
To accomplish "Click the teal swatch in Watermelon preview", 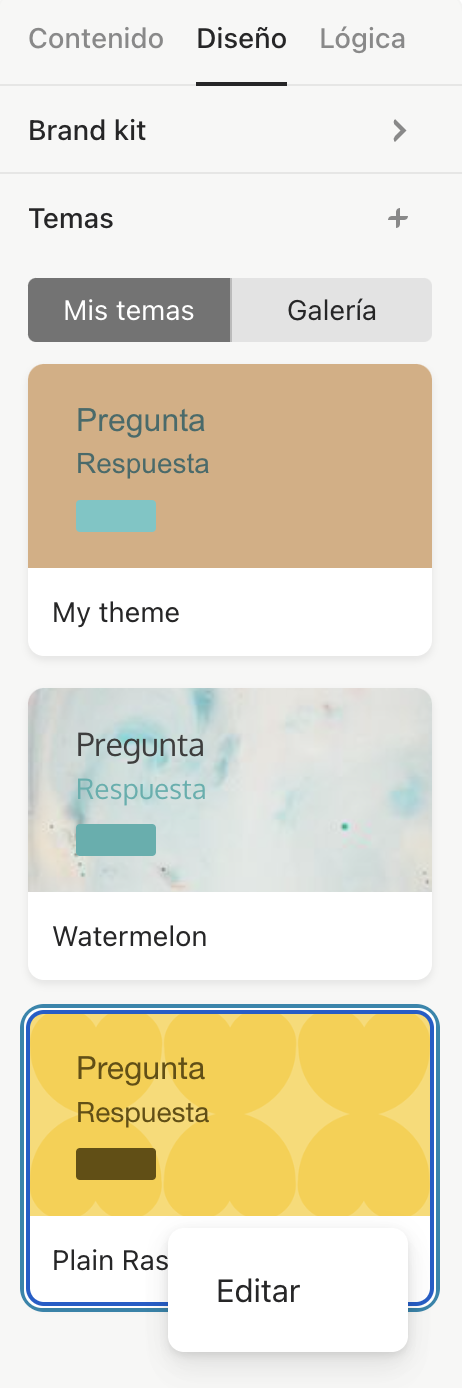I will 116,840.
